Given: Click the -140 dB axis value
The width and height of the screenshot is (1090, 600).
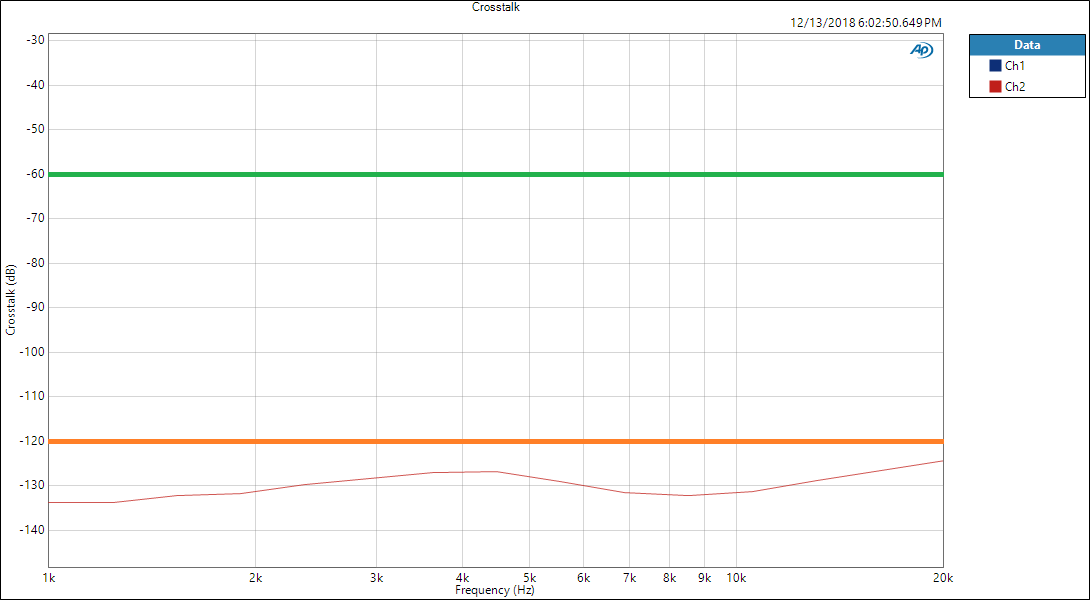Looking at the screenshot, I should tap(33, 530).
